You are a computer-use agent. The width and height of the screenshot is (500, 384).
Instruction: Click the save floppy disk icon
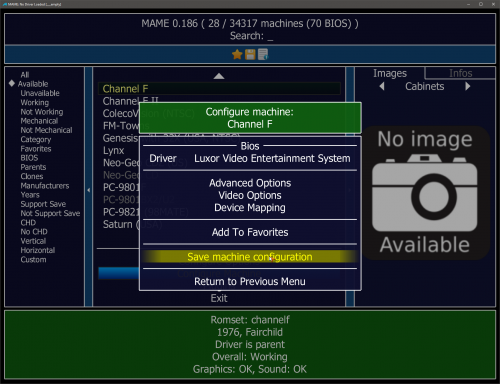(x=250, y=54)
